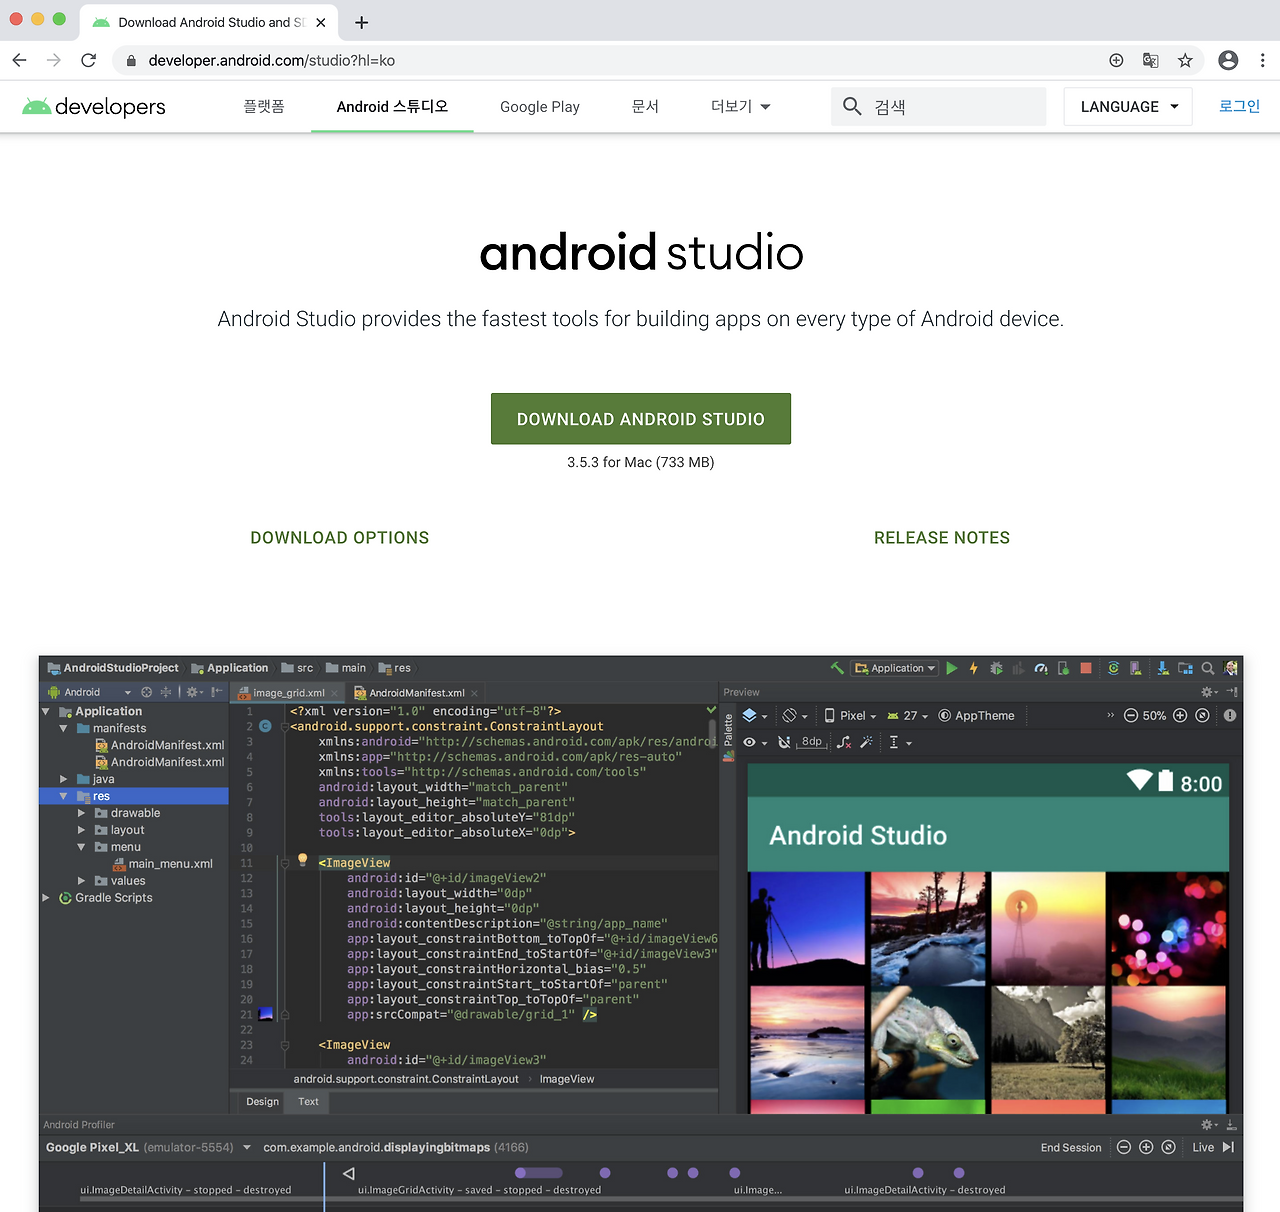The height and width of the screenshot is (1212, 1280).
Task: Select the Android 스튜디오 nav tab
Action: coord(392,106)
